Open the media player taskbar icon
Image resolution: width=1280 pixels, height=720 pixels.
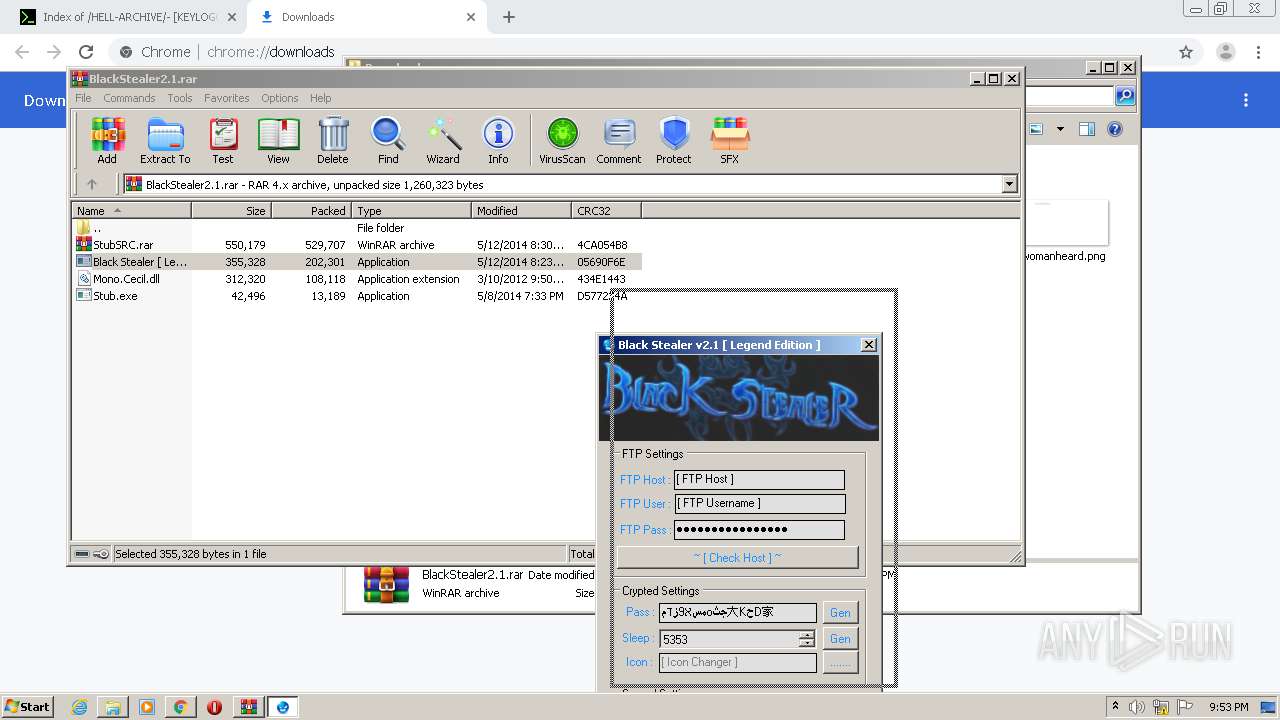[147, 707]
